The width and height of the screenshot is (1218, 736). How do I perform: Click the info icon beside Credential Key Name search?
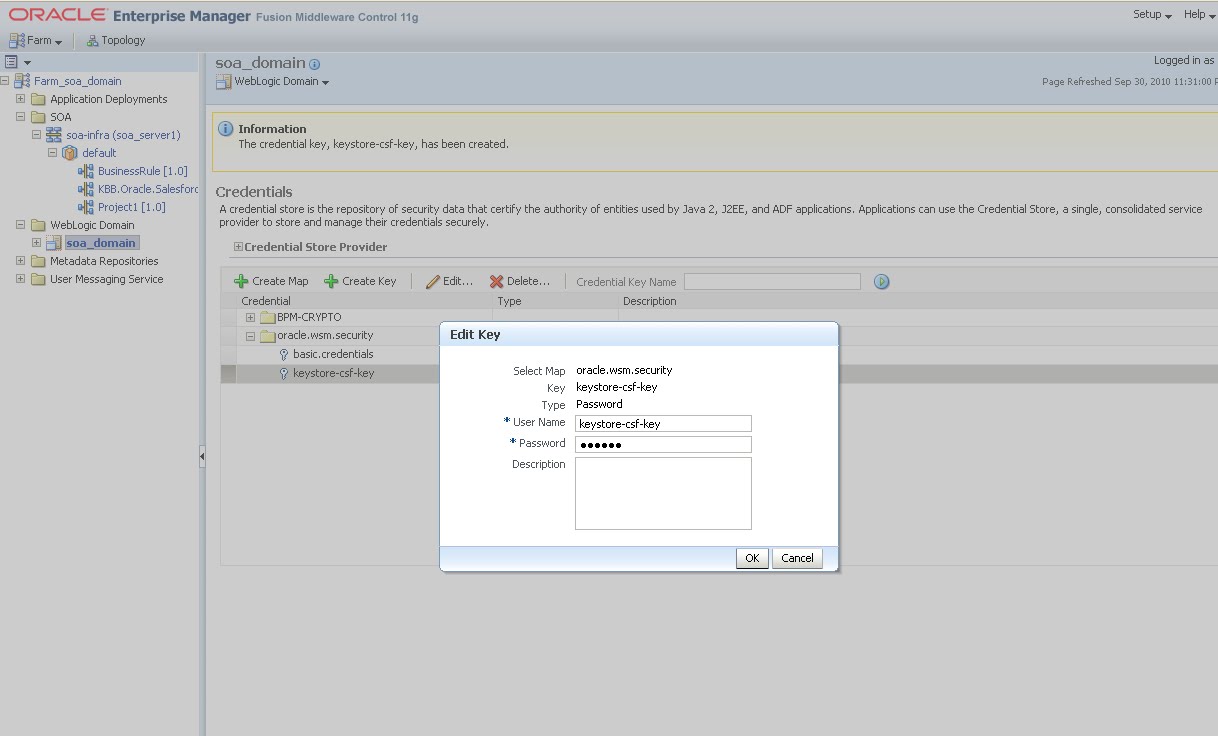[x=881, y=281]
